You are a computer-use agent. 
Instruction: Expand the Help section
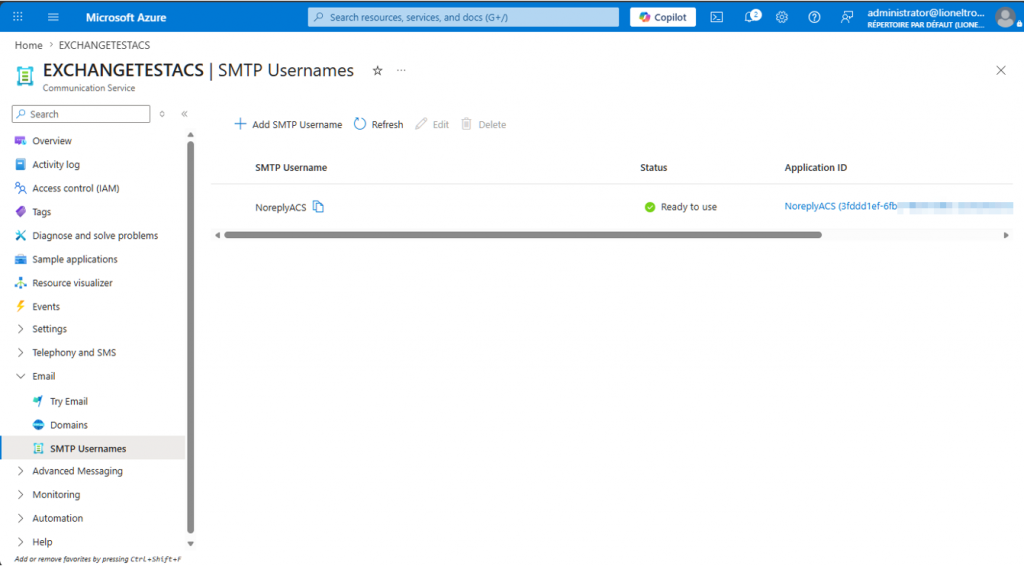click(20, 542)
